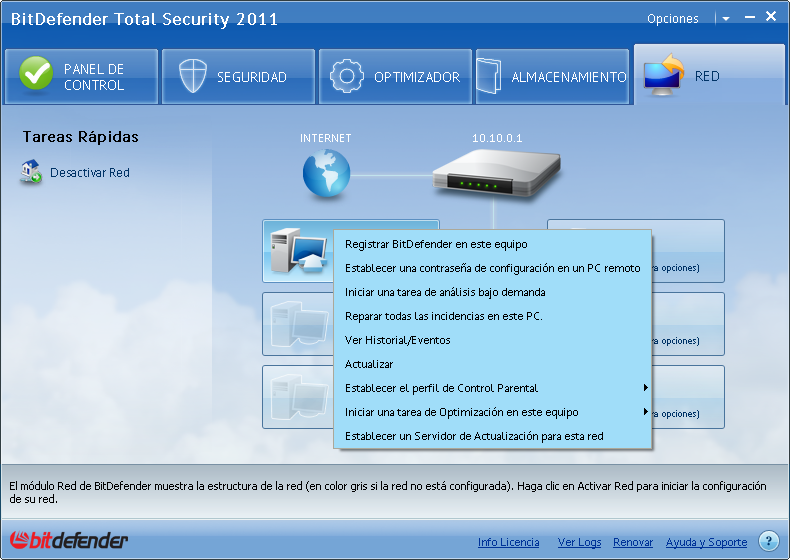The image size is (790, 560).
Task: Click the Almacenamiento file vault icon
Action: (490, 76)
